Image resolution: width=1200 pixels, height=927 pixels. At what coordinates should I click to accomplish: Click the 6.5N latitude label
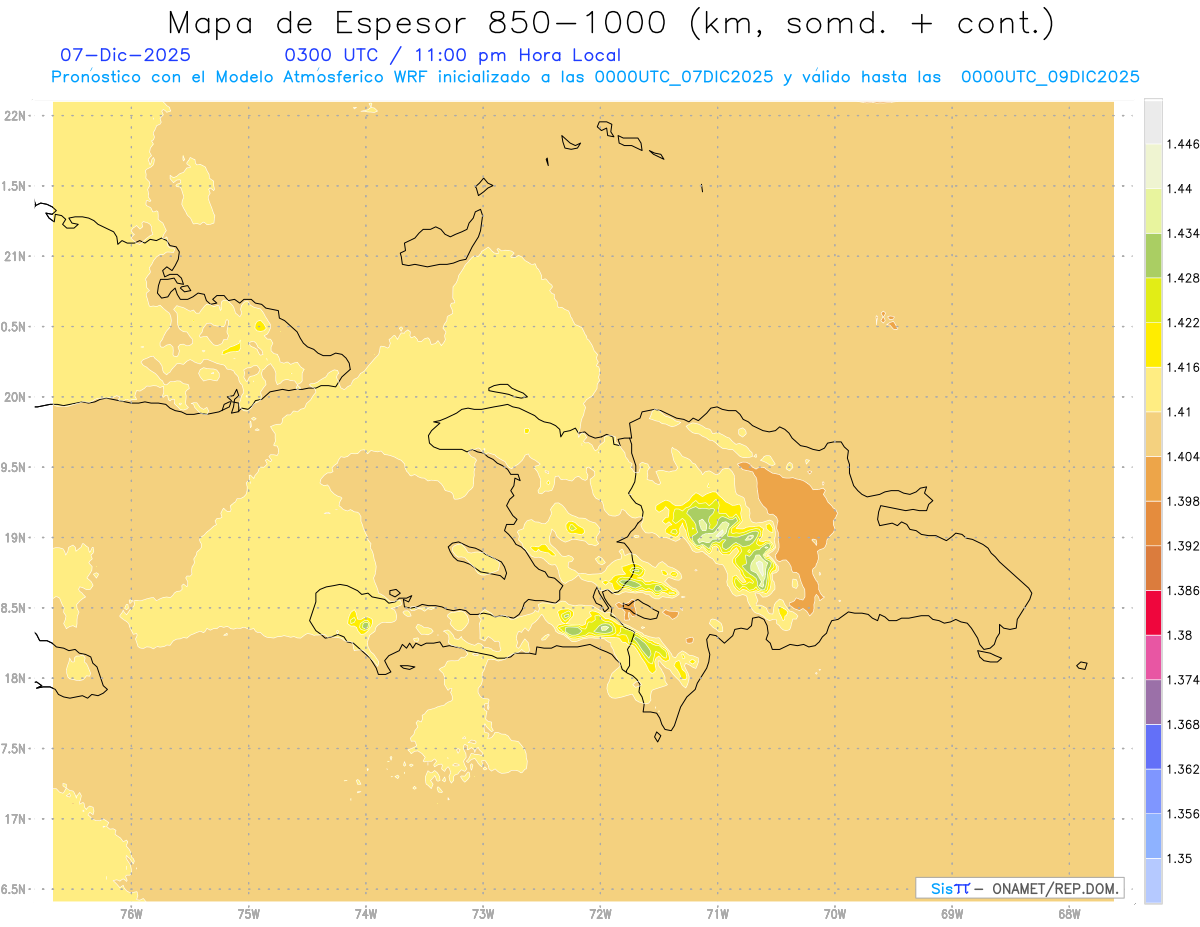[x=14, y=889]
